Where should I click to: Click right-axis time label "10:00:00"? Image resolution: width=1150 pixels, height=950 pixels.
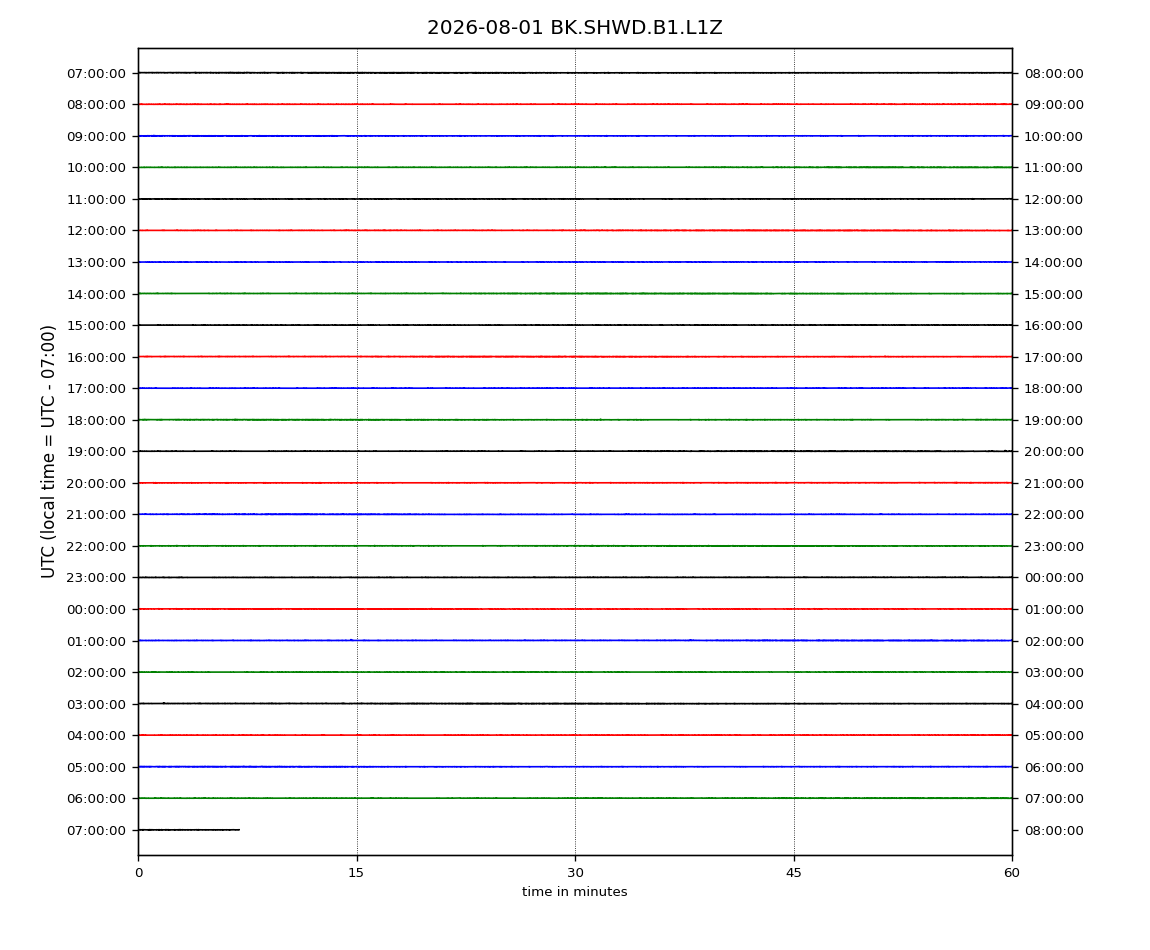[x=1054, y=136]
